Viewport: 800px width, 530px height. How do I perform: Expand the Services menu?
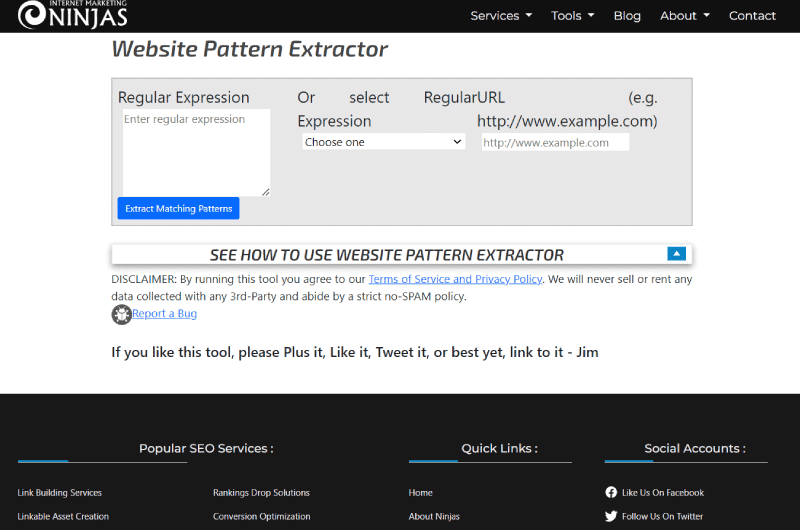point(501,16)
